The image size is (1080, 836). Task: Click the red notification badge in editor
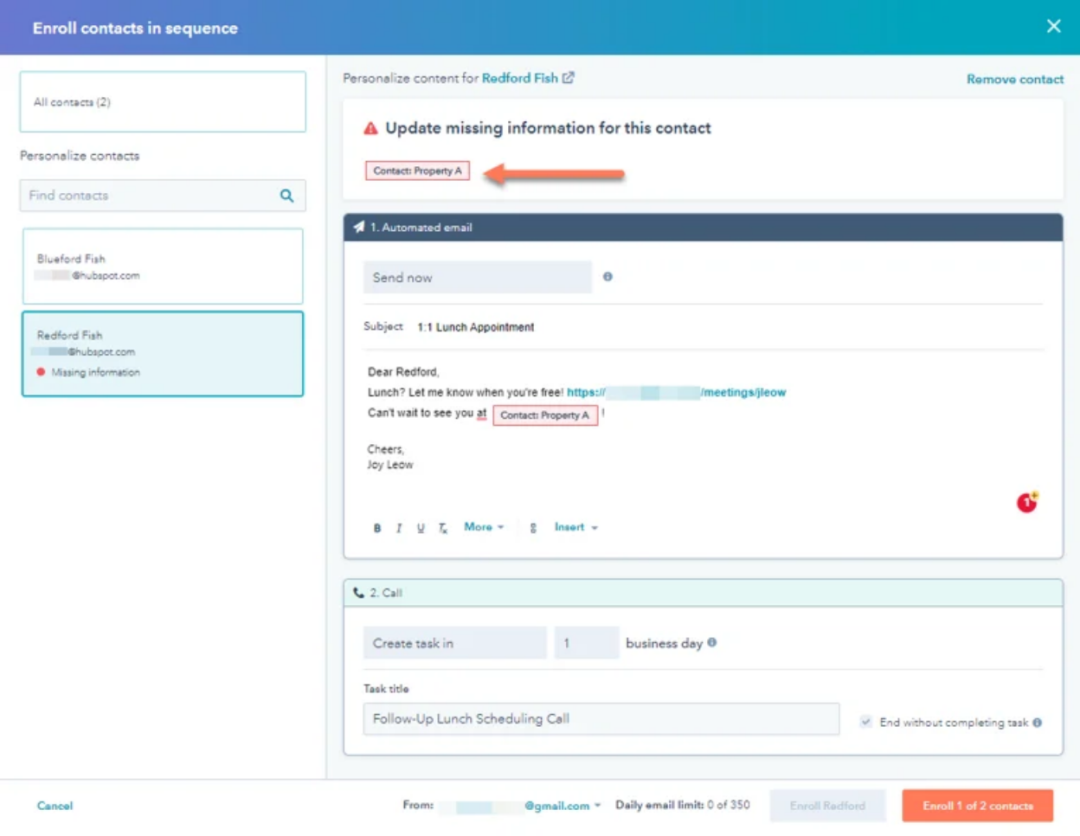click(1027, 503)
